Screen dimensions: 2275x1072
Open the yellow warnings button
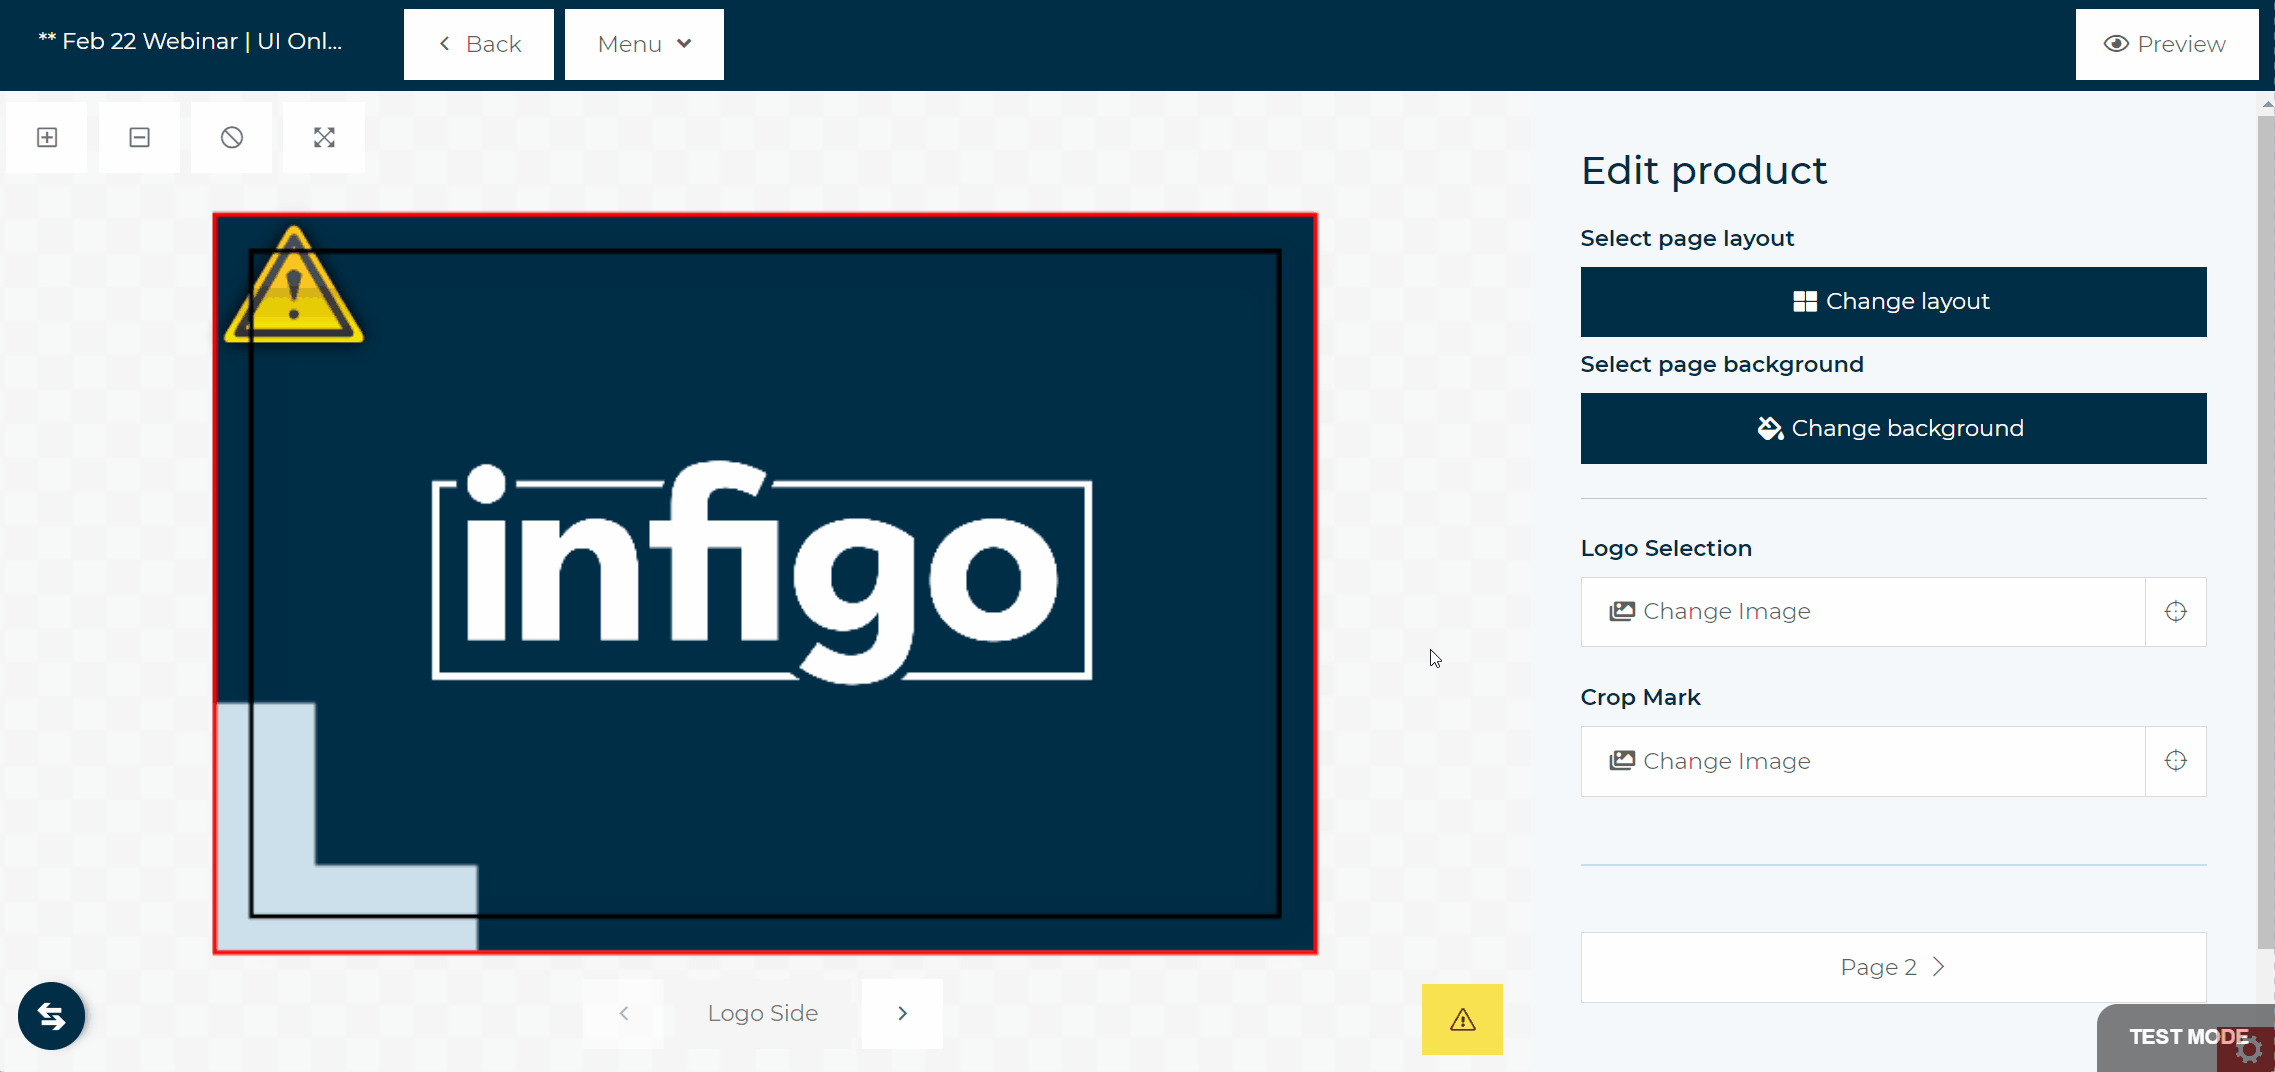pos(1462,1019)
